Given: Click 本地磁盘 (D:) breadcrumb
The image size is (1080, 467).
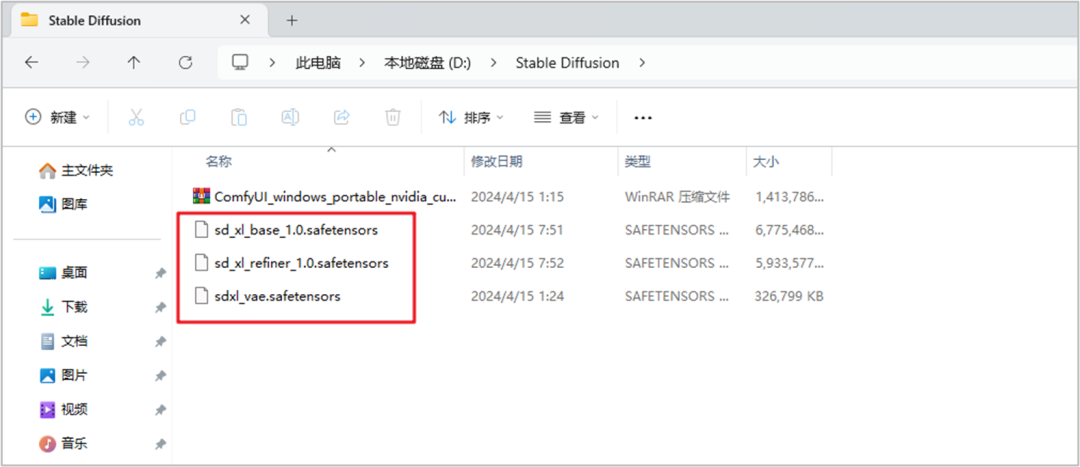Looking at the screenshot, I should (428, 63).
